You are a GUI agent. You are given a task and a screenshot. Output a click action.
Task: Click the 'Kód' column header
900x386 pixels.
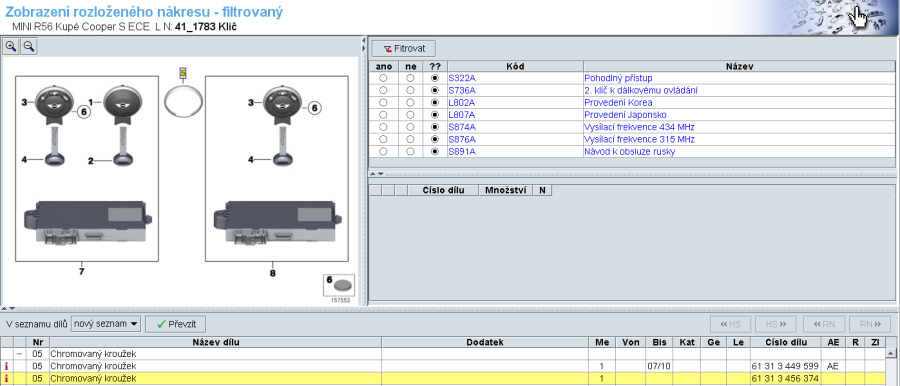click(x=515, y=66)
